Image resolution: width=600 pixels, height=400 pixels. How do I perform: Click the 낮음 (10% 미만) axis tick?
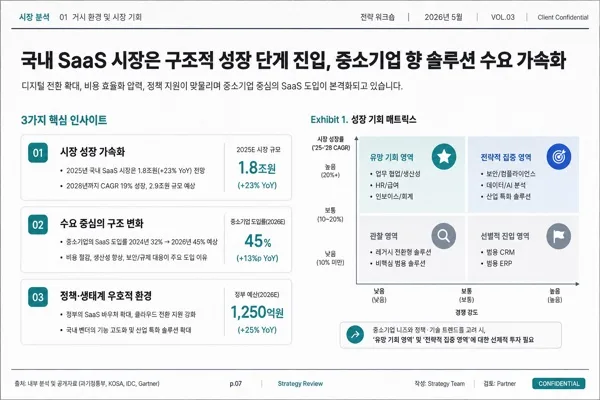[x=330, y=258]
